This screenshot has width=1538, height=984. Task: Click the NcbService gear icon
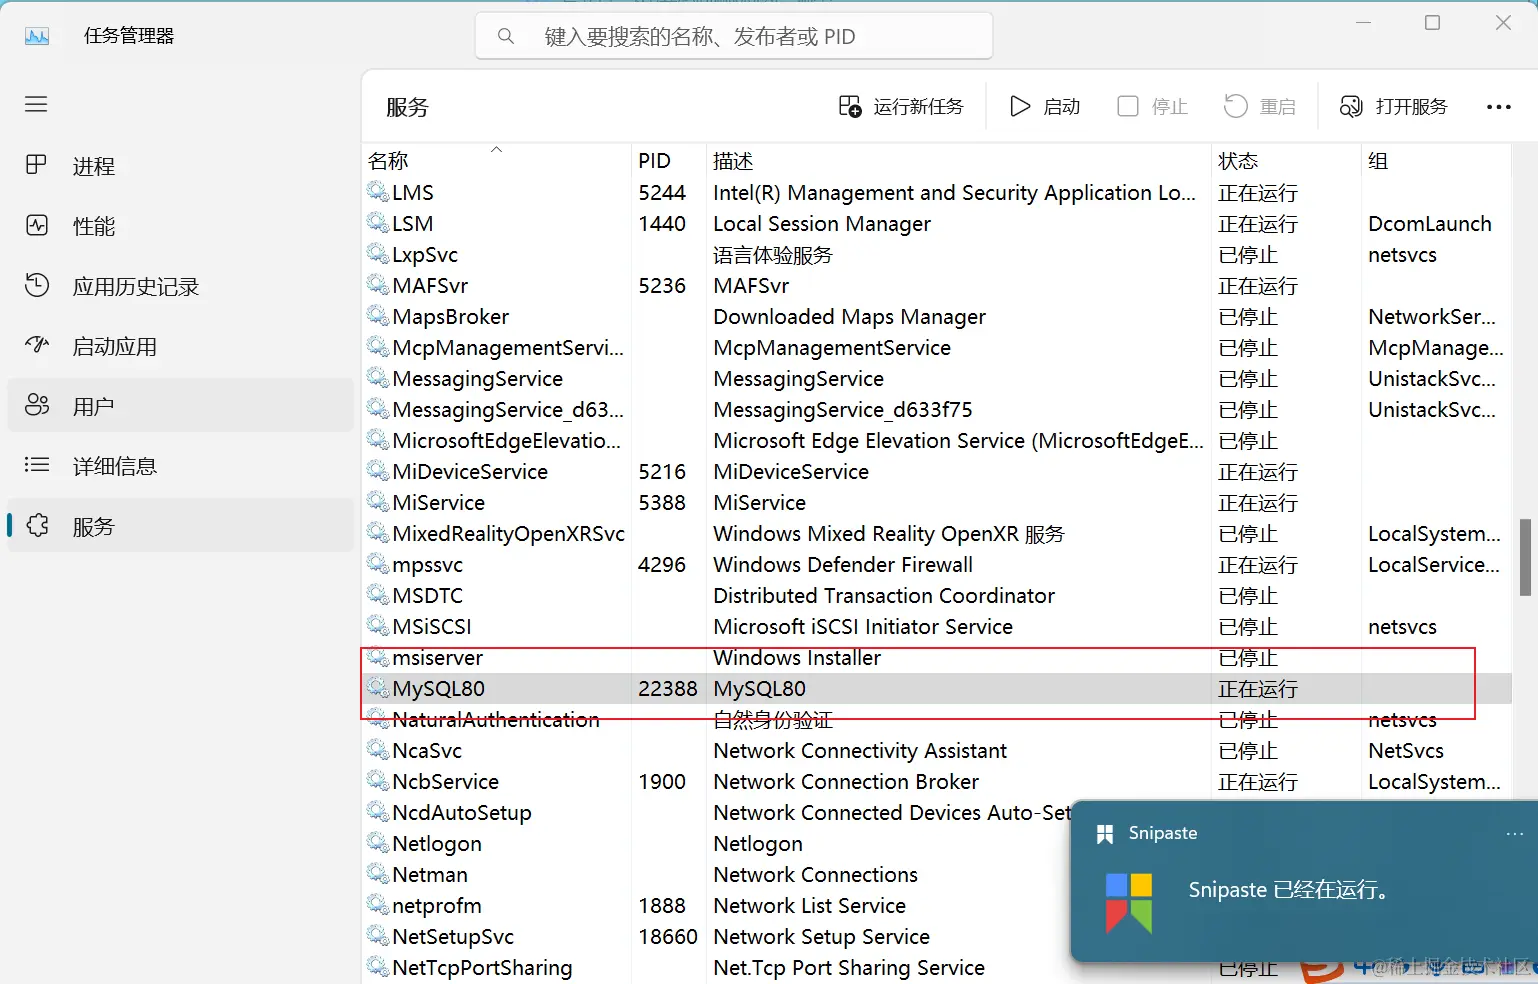[x=378, y=780]
